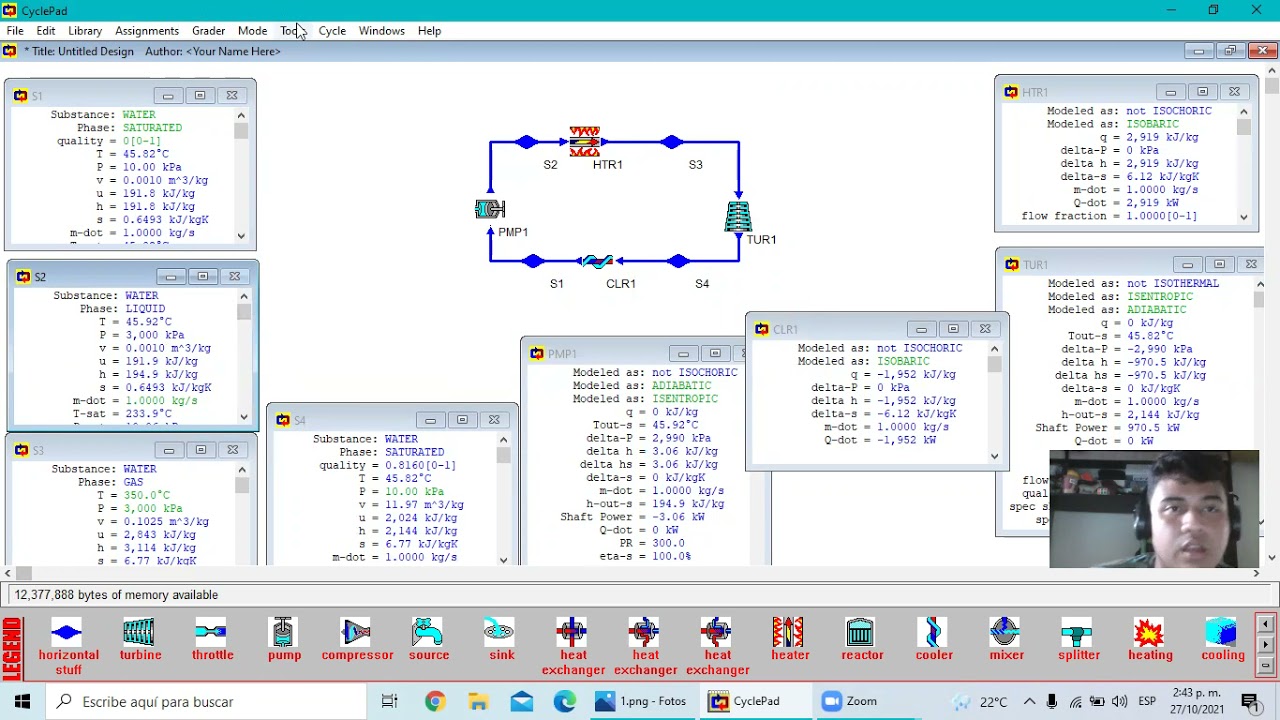The width and height of the screenshot is (1280, 720).
Task: Open the Cycle menu
Action: [x=332, y=31]
